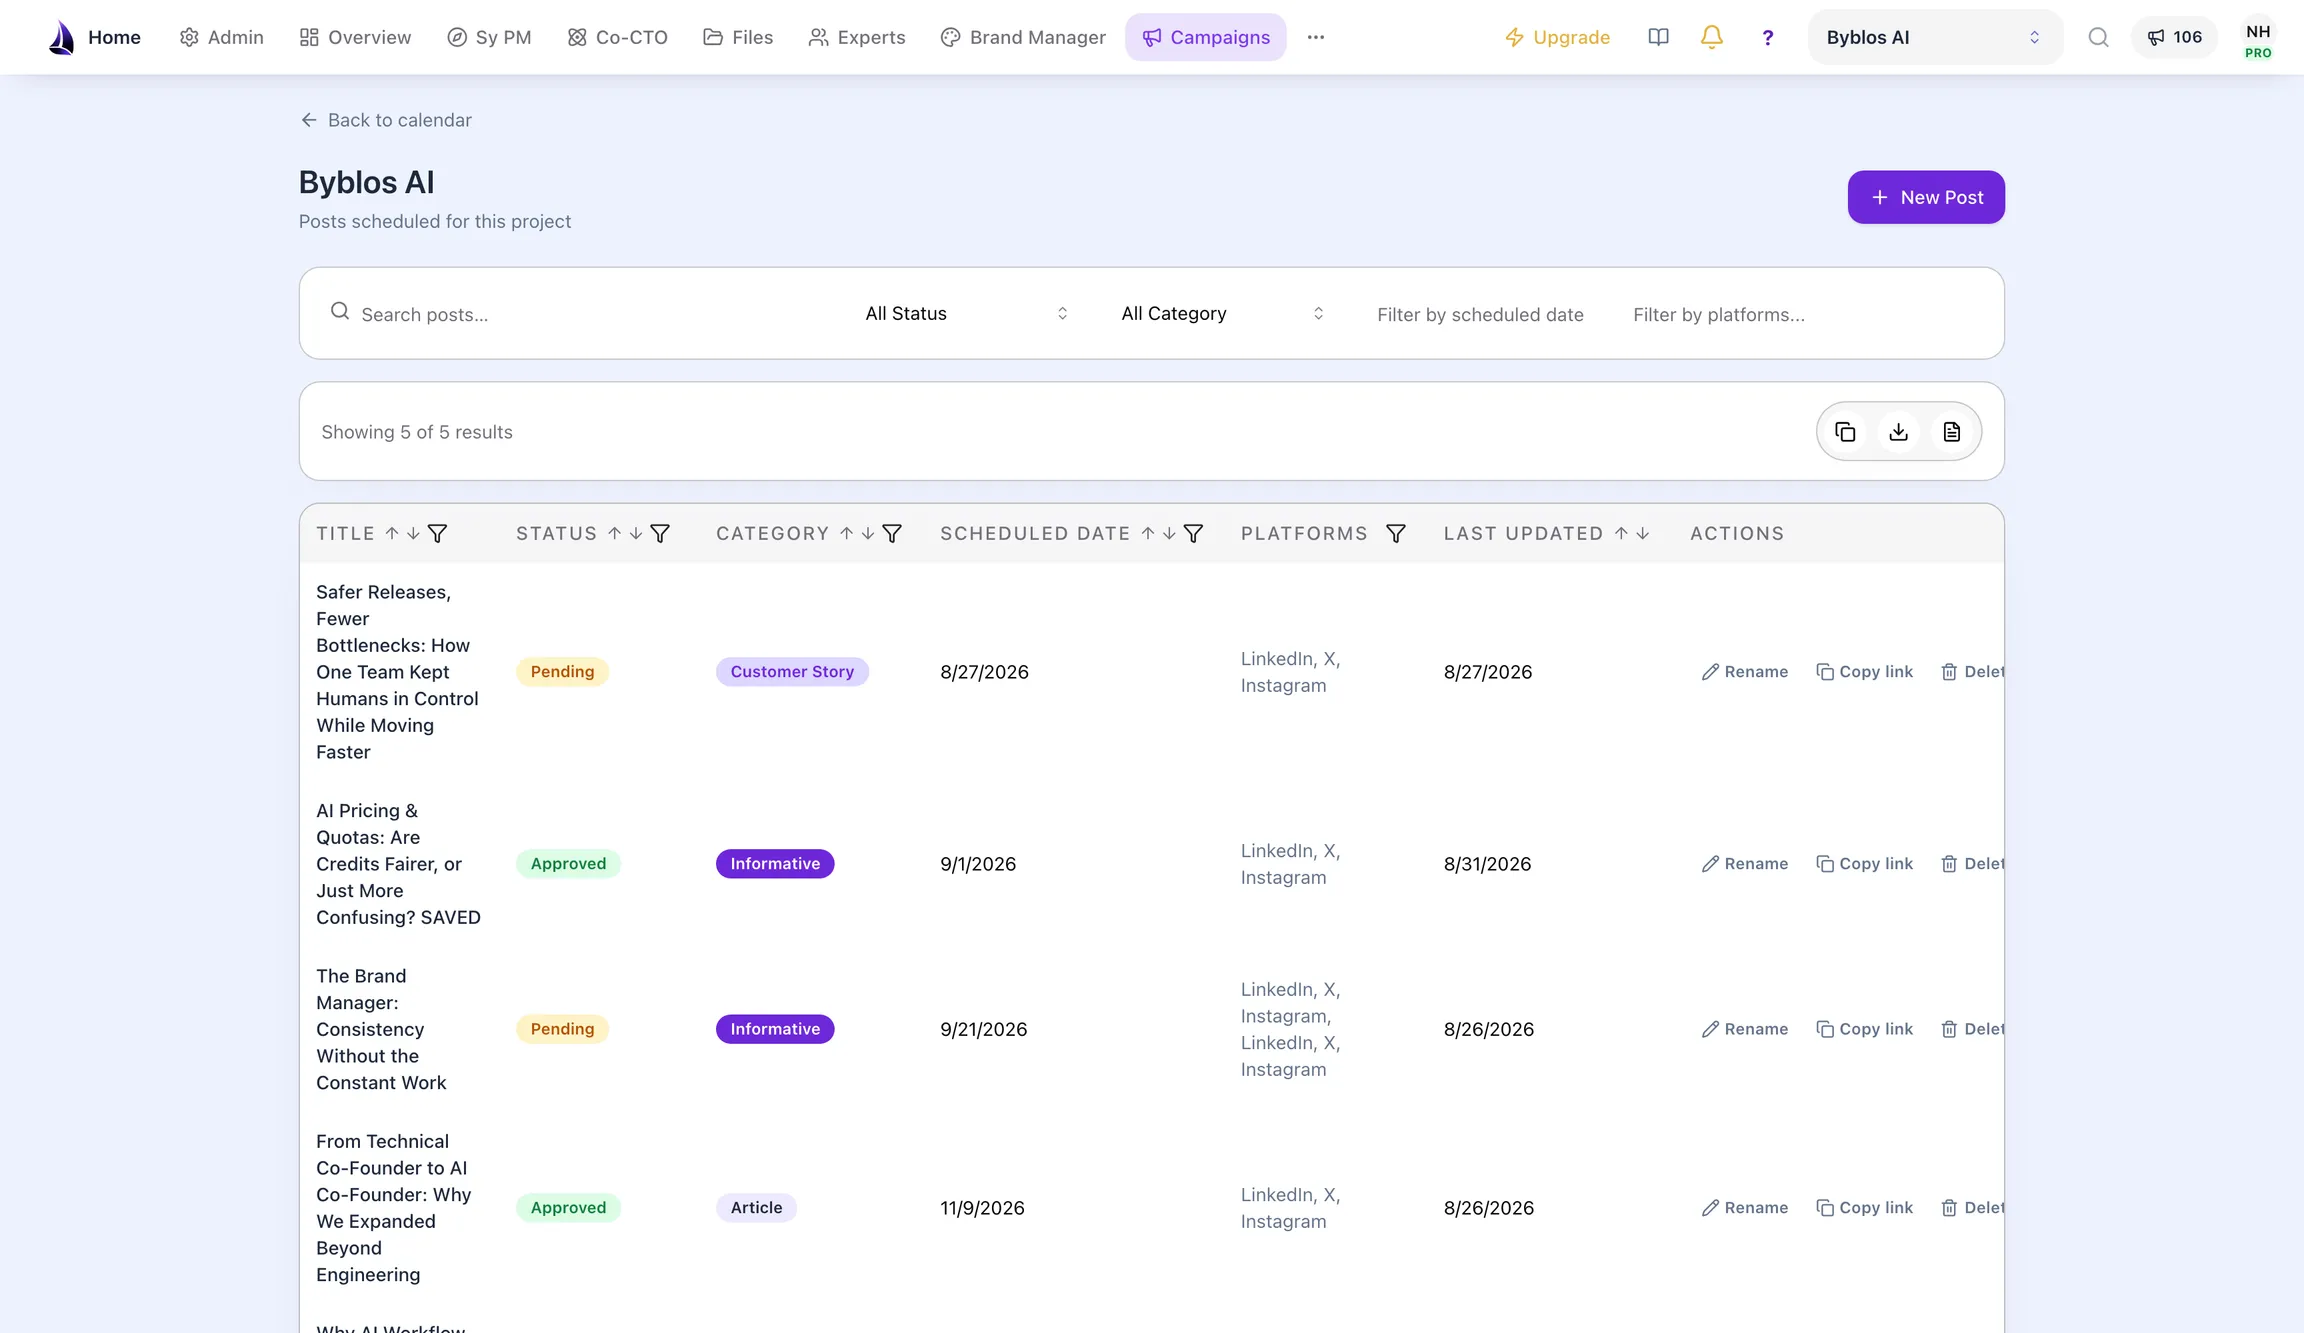Open the All Status dropdown
Screen dimensions: 2304x1333
(x=966, y=314)
